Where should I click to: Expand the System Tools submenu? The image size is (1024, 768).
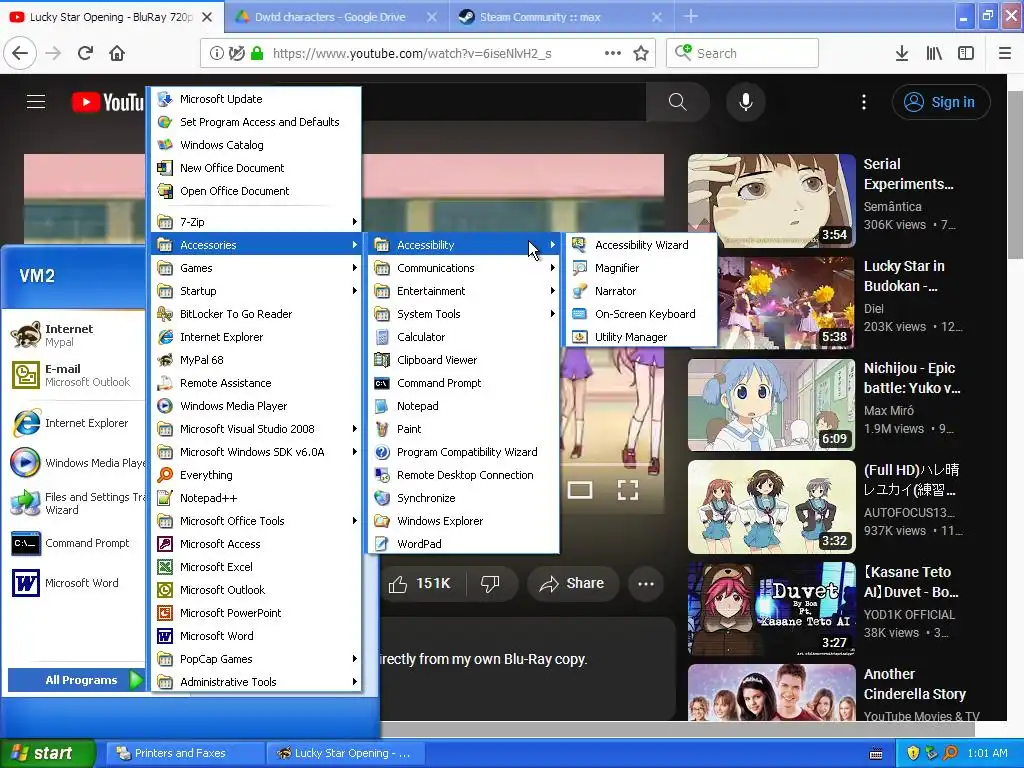click(464, 314)
